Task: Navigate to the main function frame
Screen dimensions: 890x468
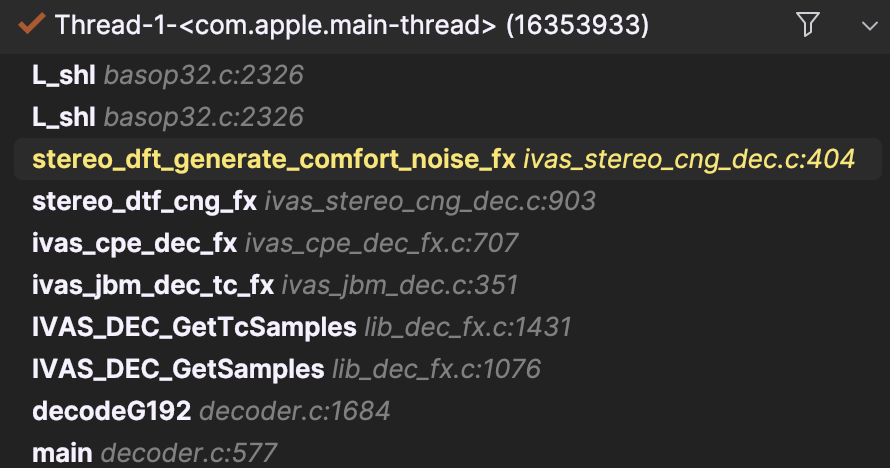Action: click(62, 453)
